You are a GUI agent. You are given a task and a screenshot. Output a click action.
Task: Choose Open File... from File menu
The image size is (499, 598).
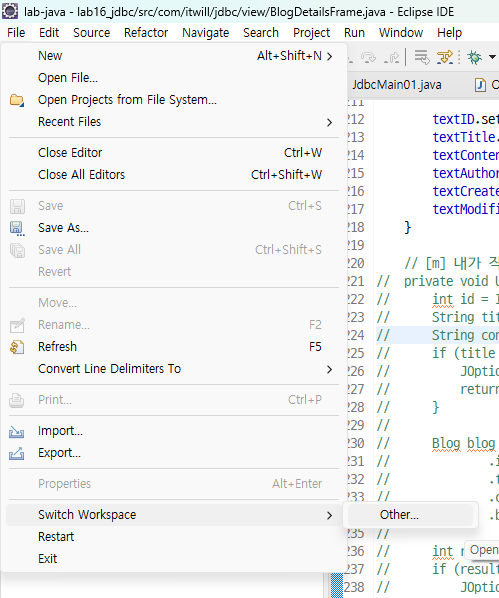174,78
